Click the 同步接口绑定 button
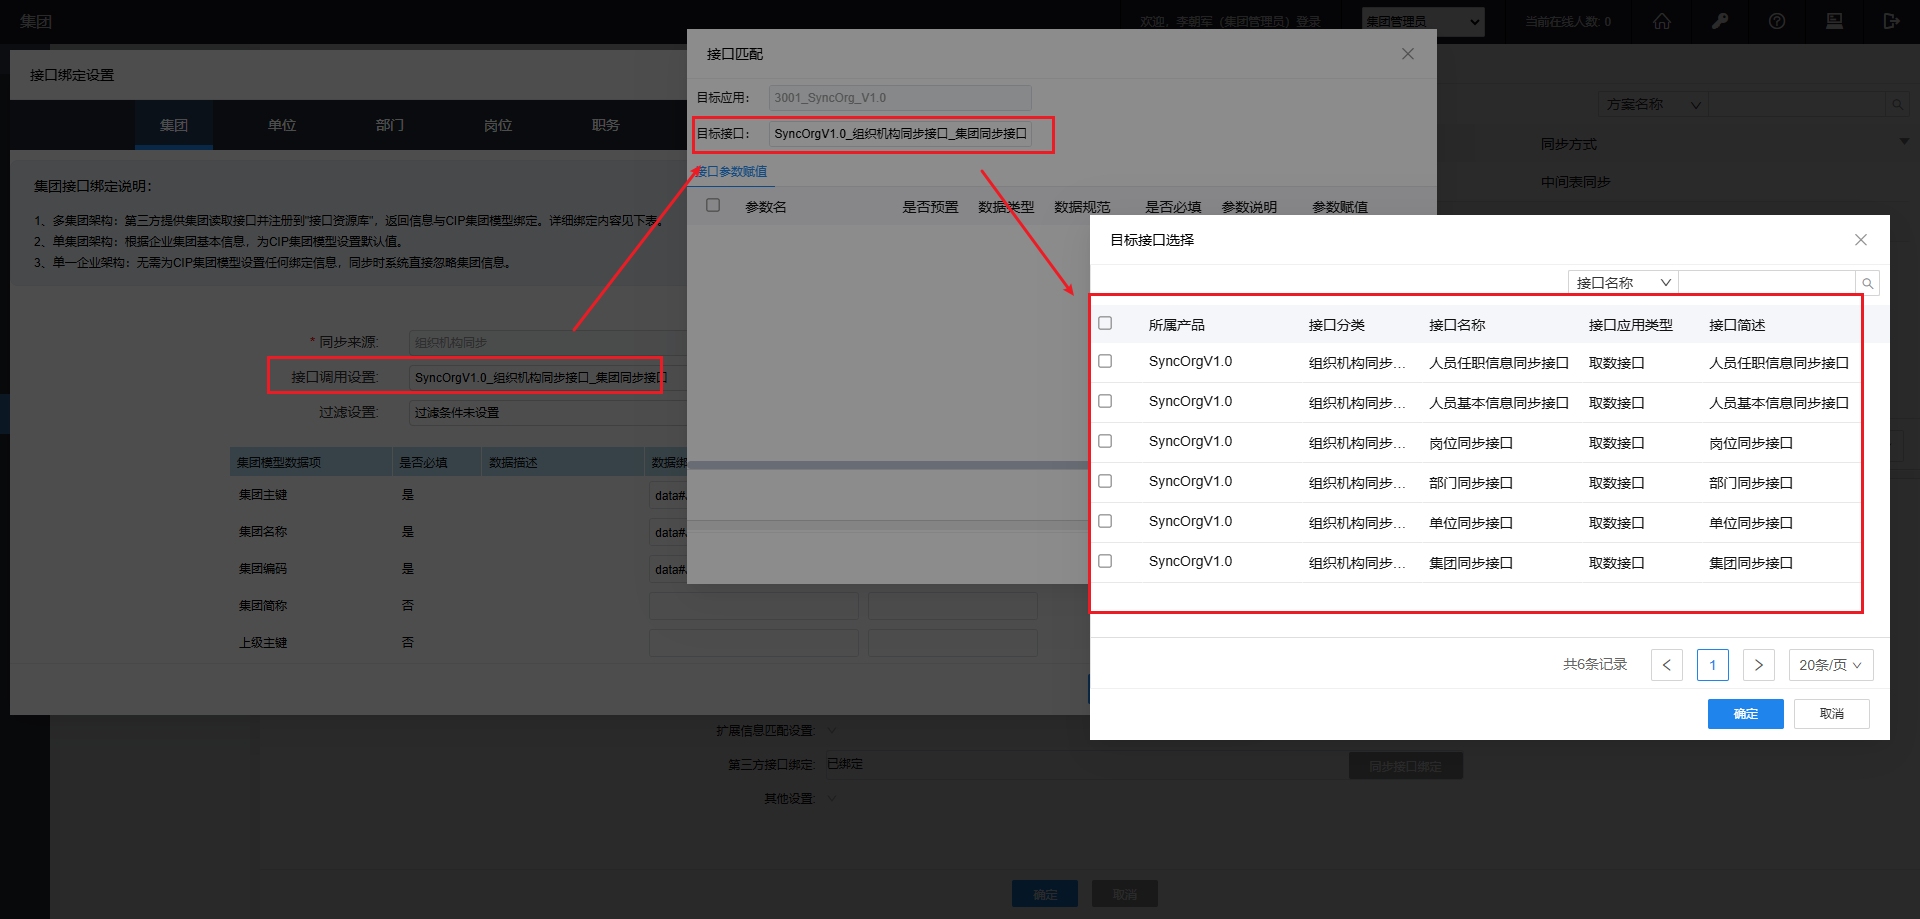 pos(1406,766)
